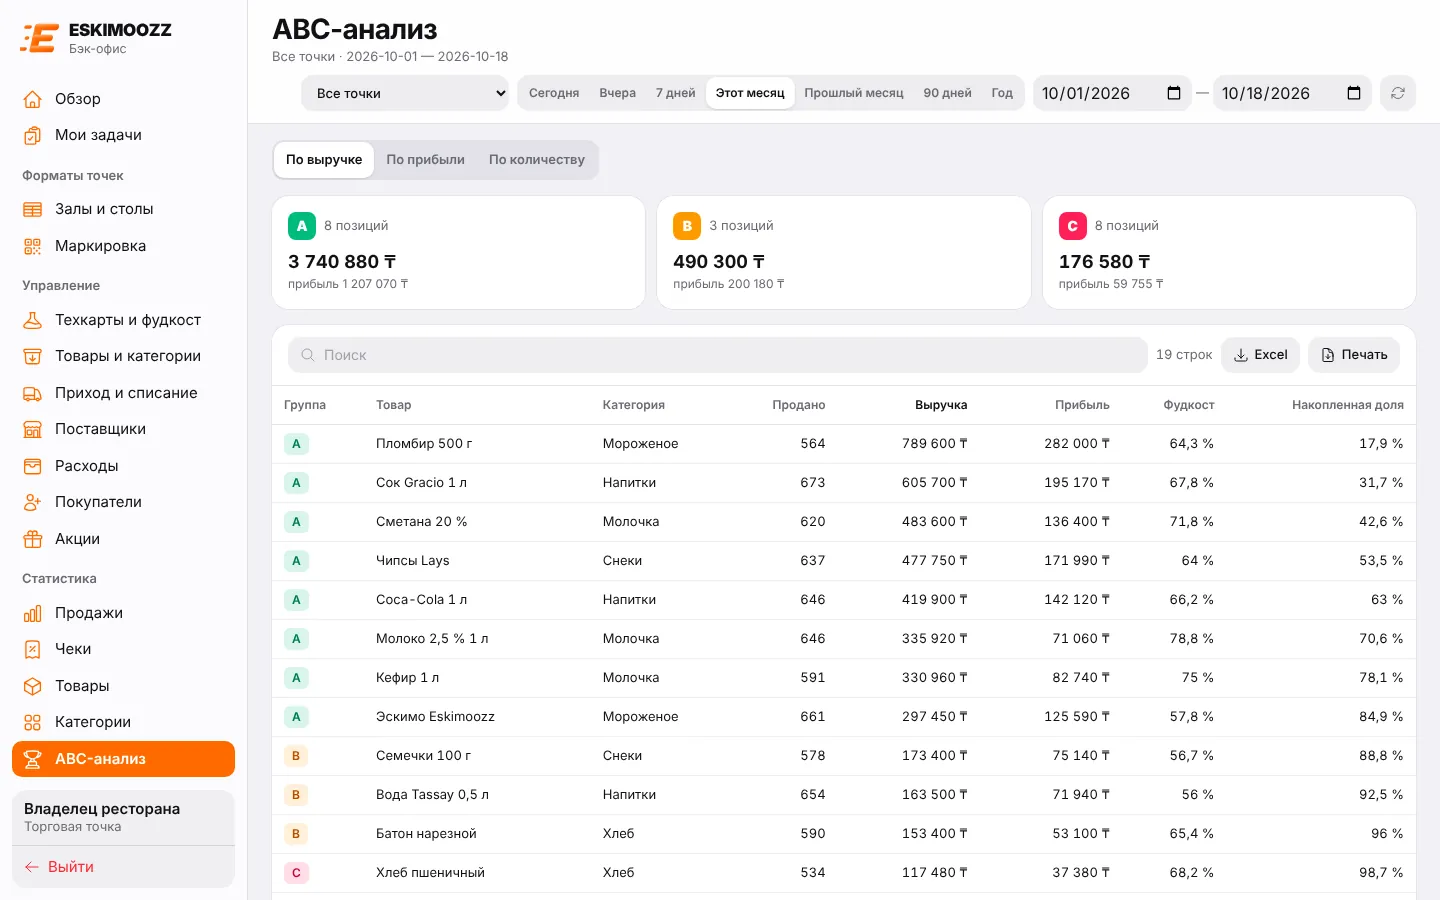Open start date calendar picker icon

click(x=1174, y=93)
